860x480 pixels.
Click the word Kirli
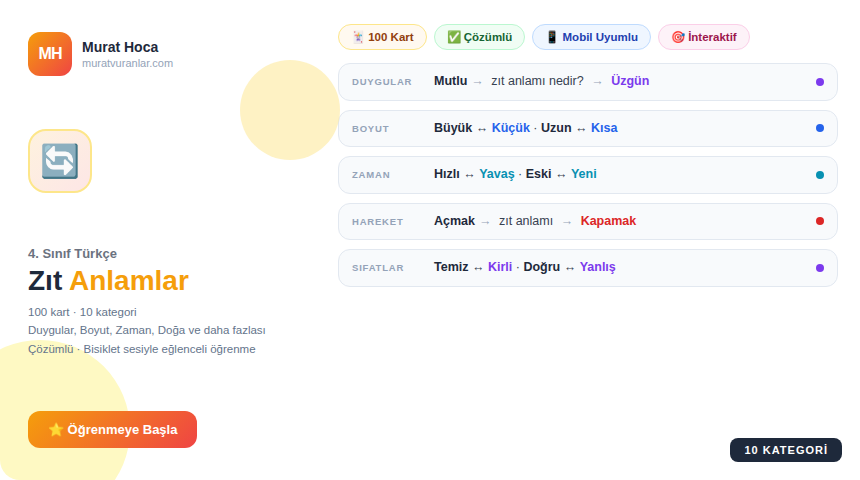tap(500, 267)
